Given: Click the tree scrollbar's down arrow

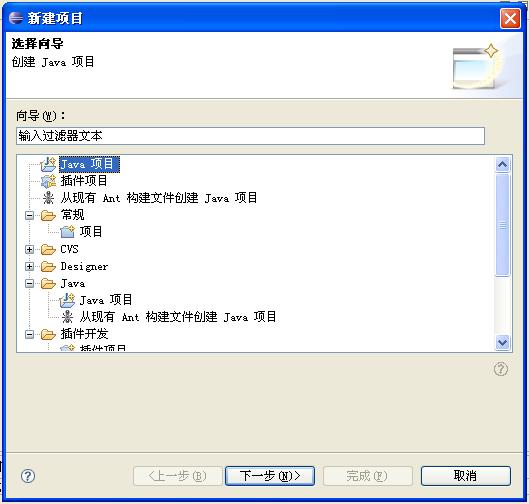Looking at the screenshot, I should 503,343.
